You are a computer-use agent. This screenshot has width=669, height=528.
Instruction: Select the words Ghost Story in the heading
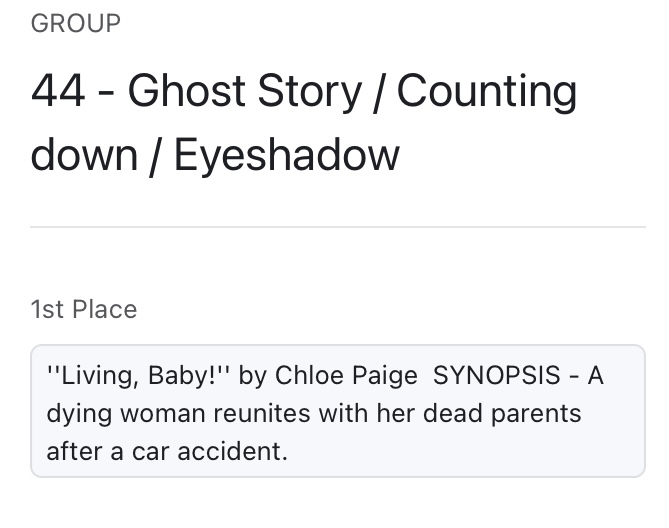point(245,93)
